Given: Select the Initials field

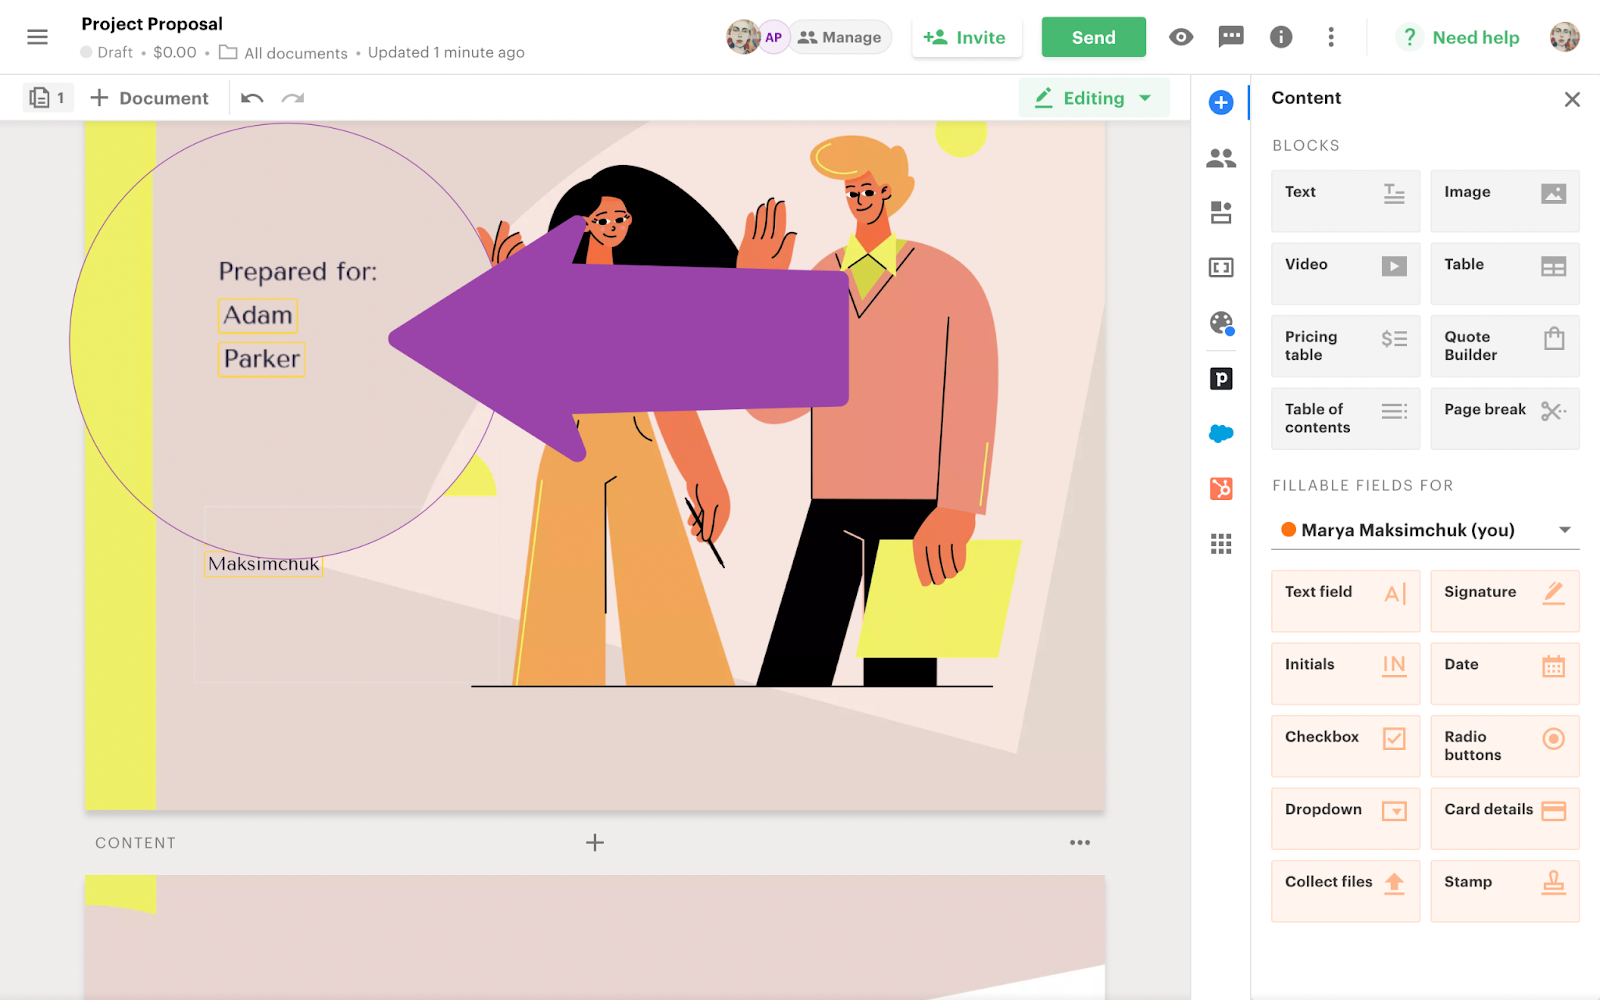Looking at the screenshot, I should [x=1345, y=673].
